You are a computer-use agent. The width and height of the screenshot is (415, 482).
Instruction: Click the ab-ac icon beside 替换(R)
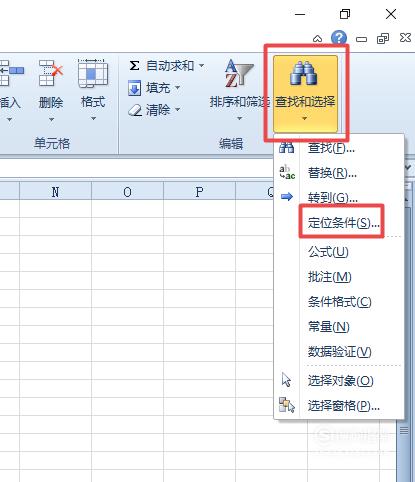pyautogui.click(x=287, y=172)
